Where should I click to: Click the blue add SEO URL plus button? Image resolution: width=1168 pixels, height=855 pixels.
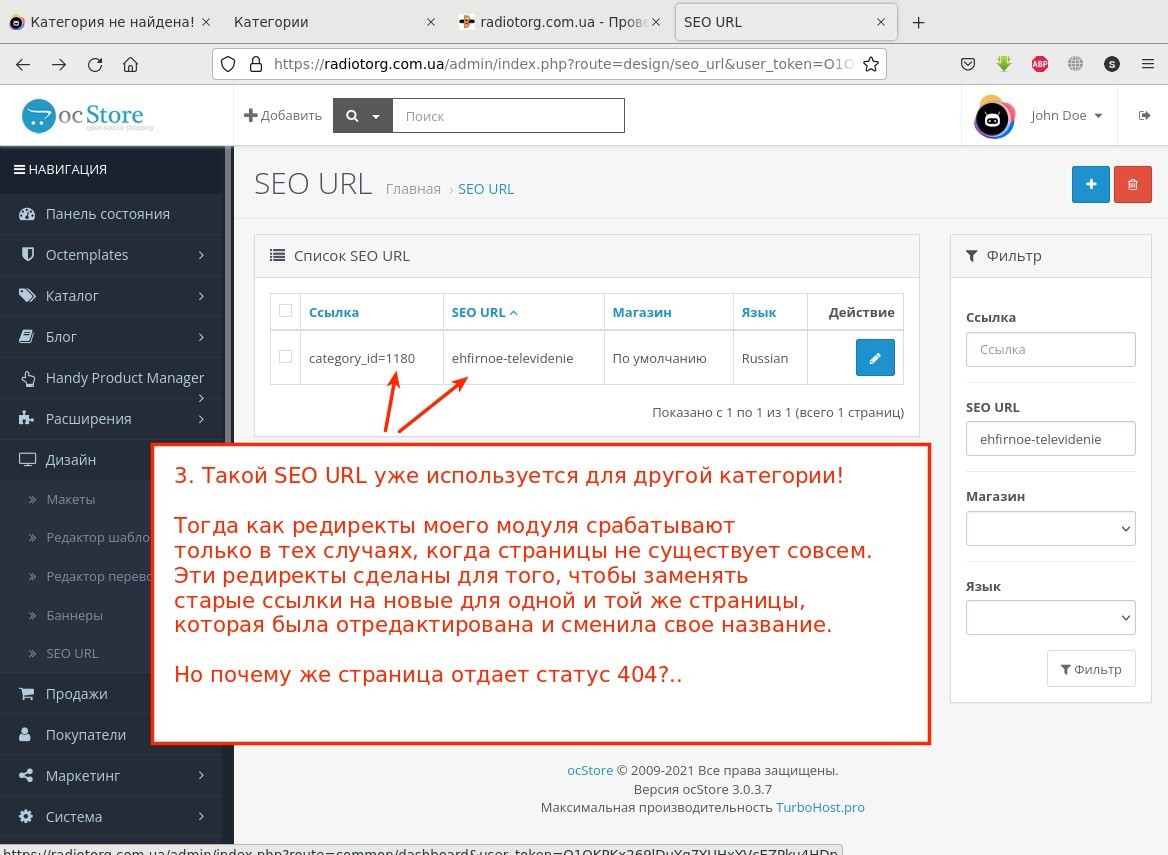coord(1091,185)
